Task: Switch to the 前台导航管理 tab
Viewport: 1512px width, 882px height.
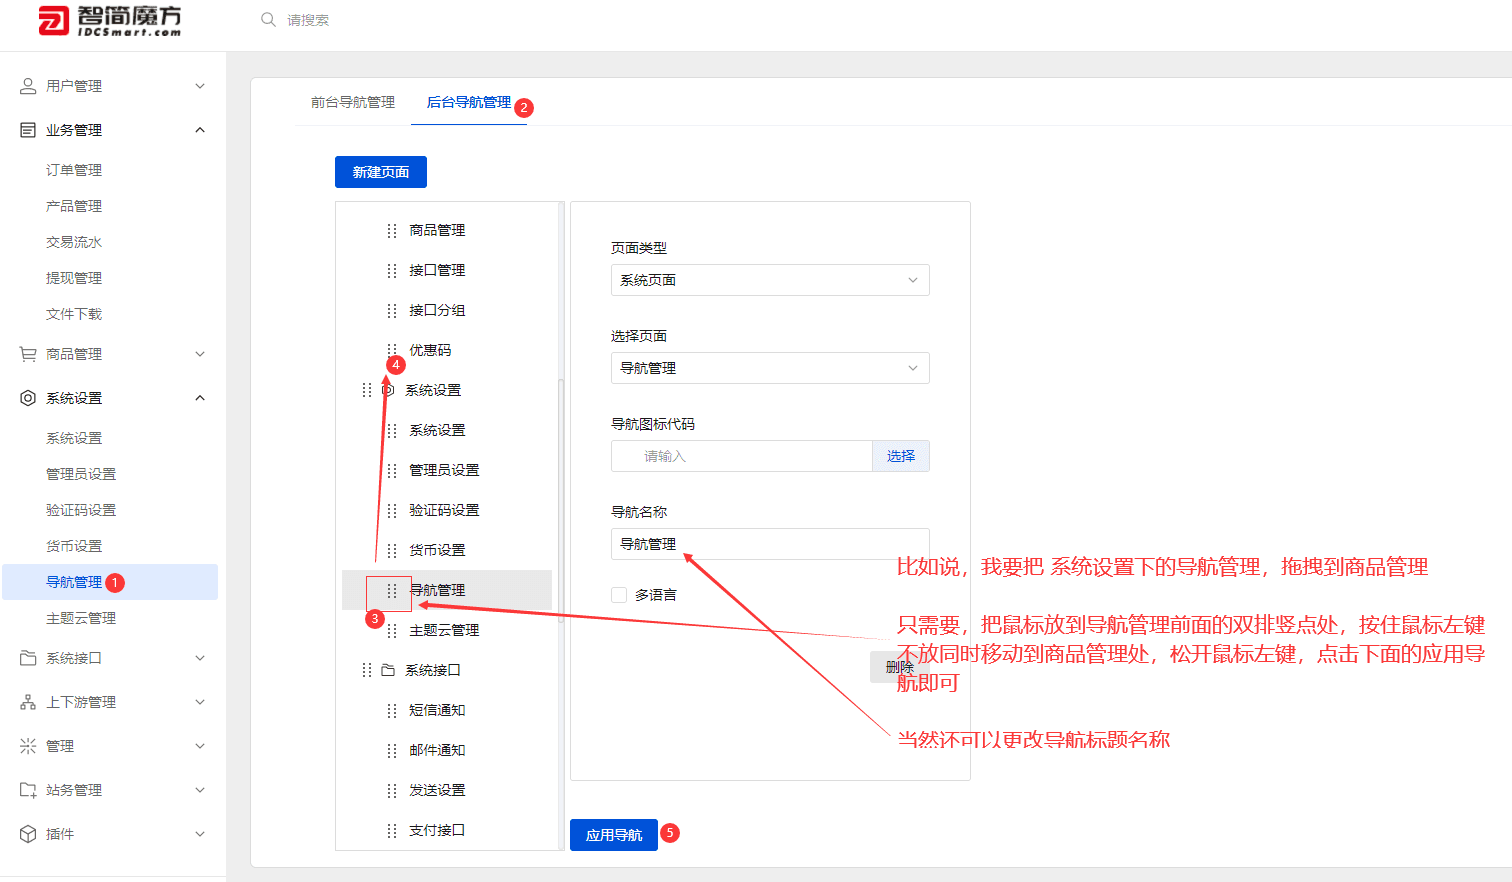Action: 353,102
